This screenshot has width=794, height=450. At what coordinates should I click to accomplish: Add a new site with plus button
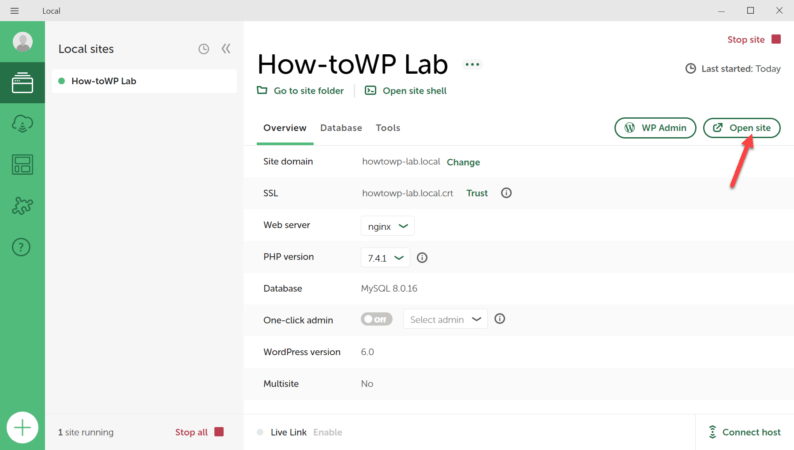[22, 428]
